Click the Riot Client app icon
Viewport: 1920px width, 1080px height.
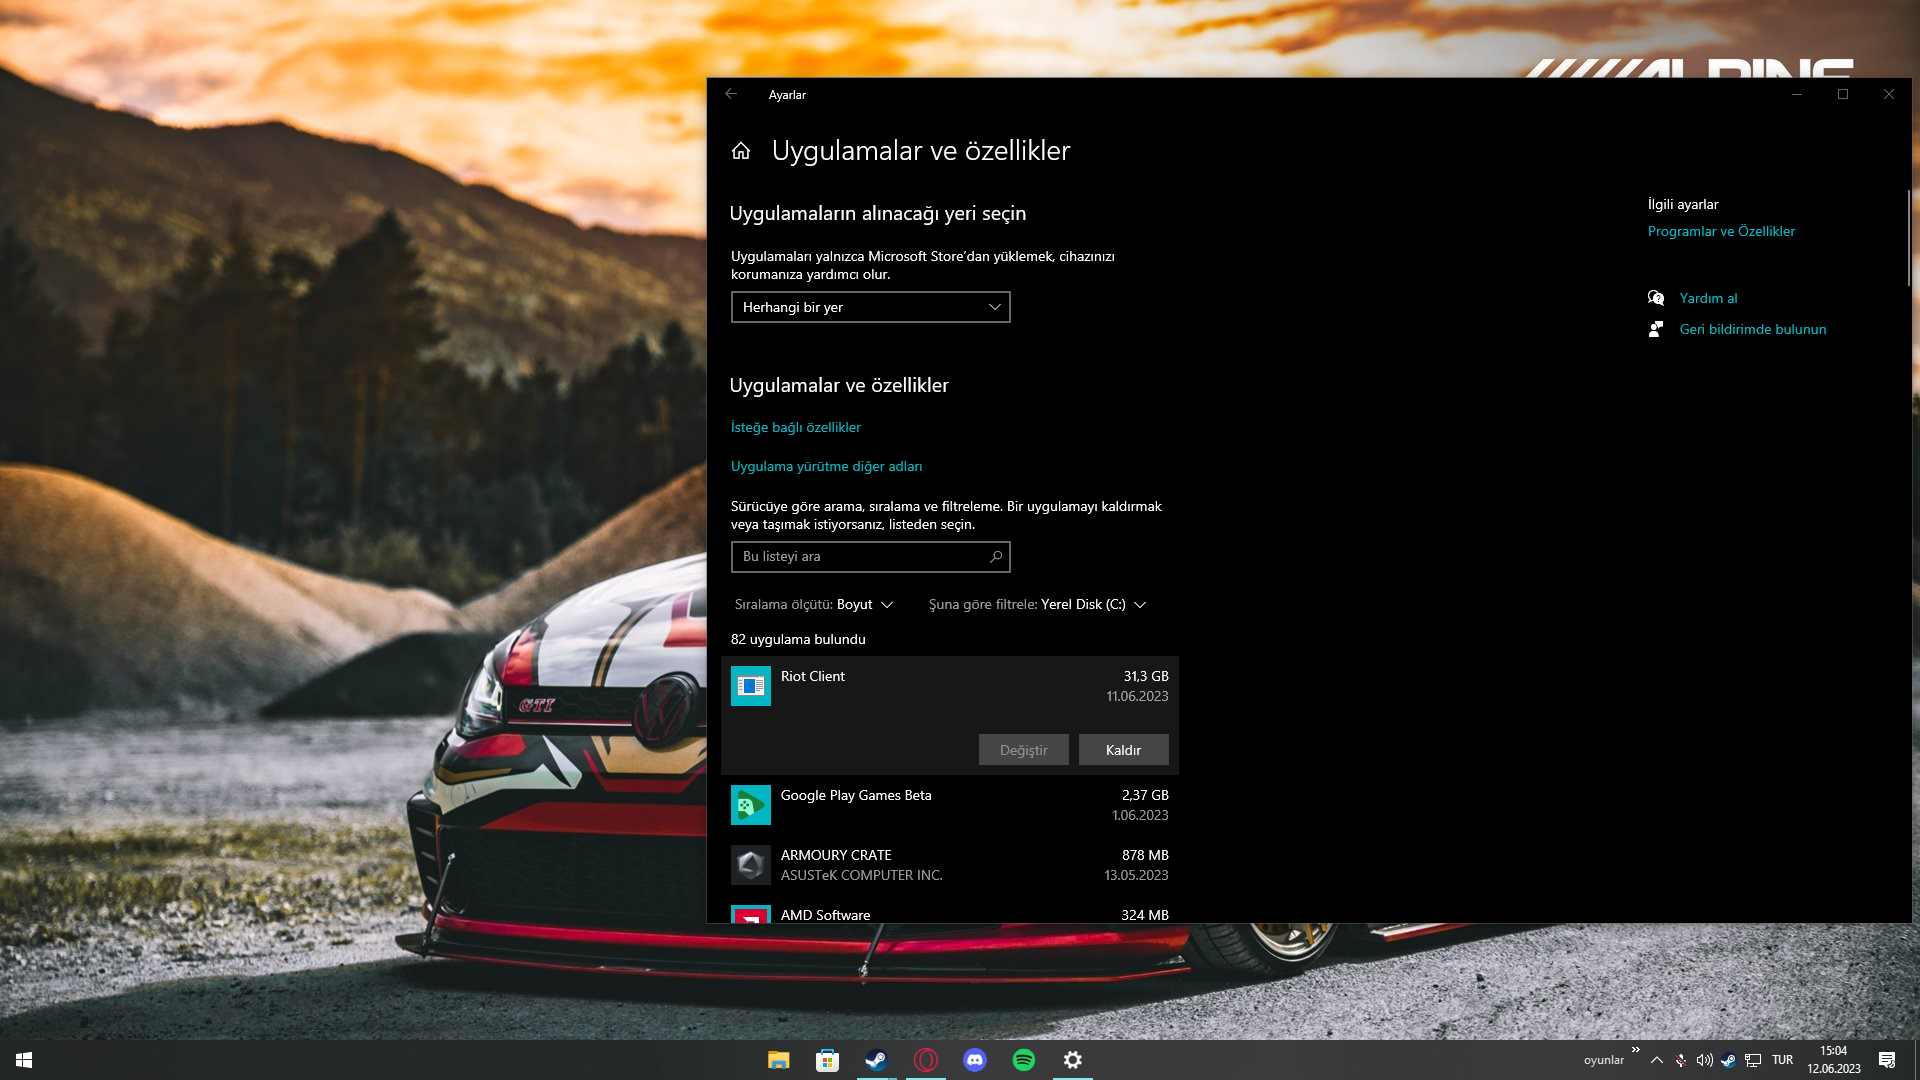click(750, 686)
